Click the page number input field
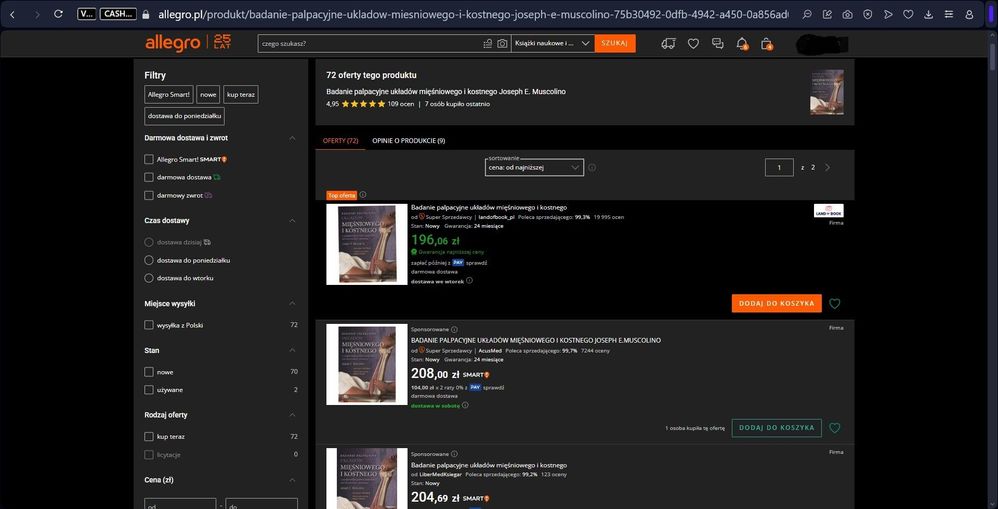The width and height of the screenshot is (998, 509). [779, 167]
